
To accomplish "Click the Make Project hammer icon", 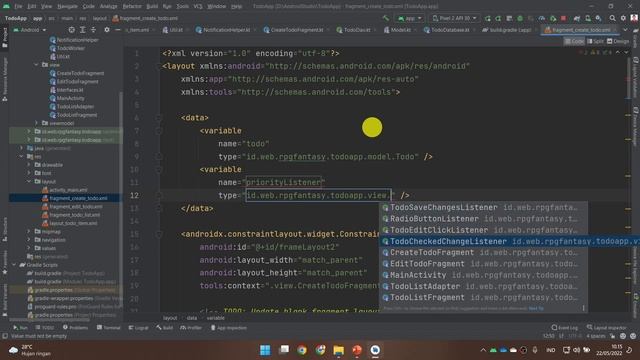I will click(386, 18).
